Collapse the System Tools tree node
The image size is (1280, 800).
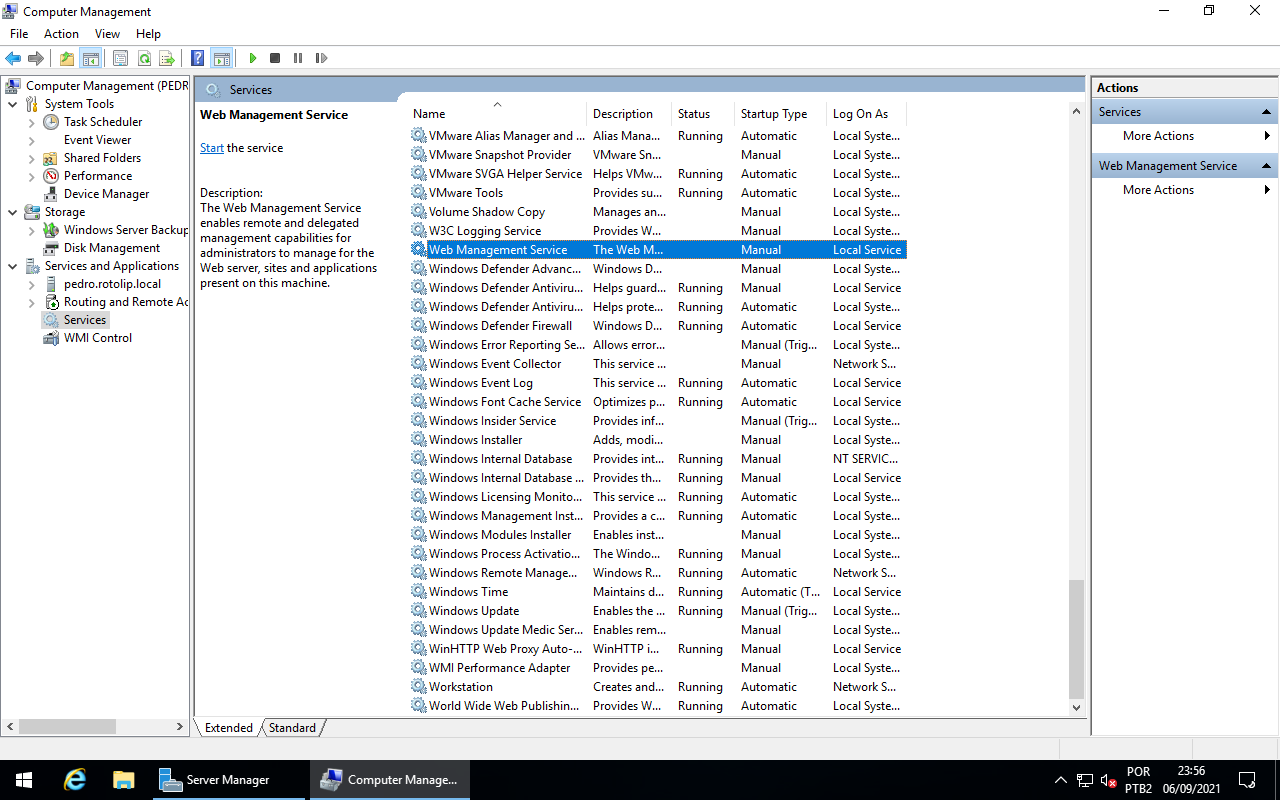click(x=12, y=104)
